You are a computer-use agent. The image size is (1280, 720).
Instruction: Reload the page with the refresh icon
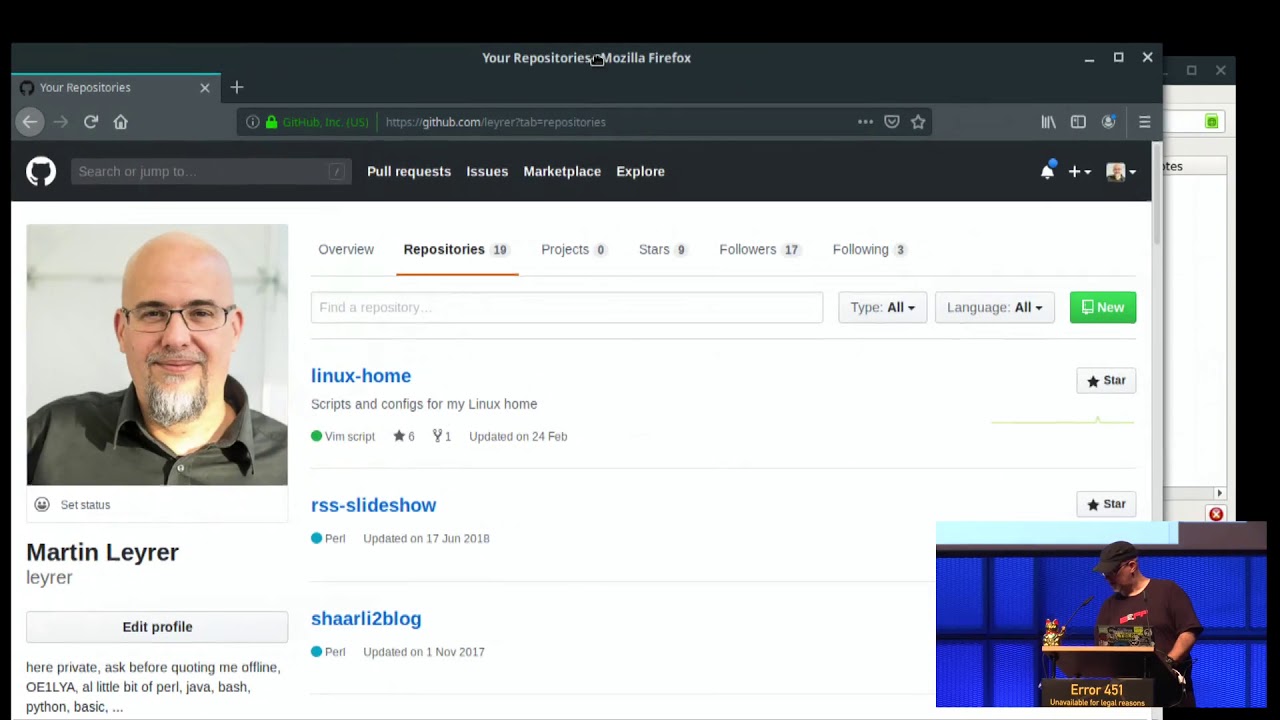coord(91,122)
